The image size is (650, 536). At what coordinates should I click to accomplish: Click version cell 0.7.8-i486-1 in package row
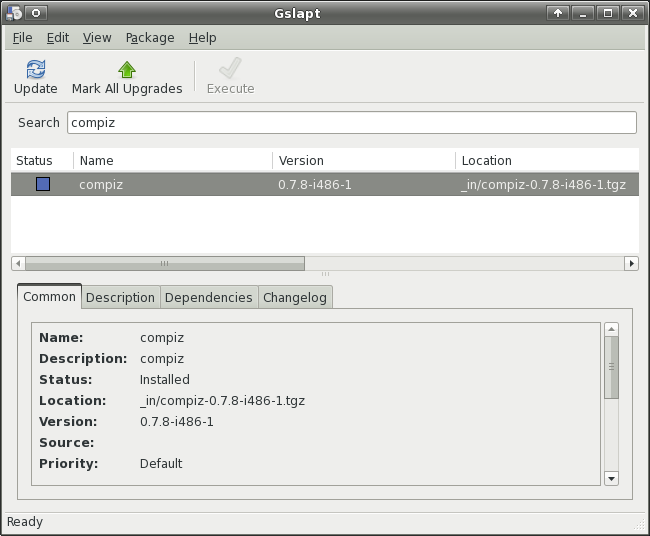tap(315, 184)
